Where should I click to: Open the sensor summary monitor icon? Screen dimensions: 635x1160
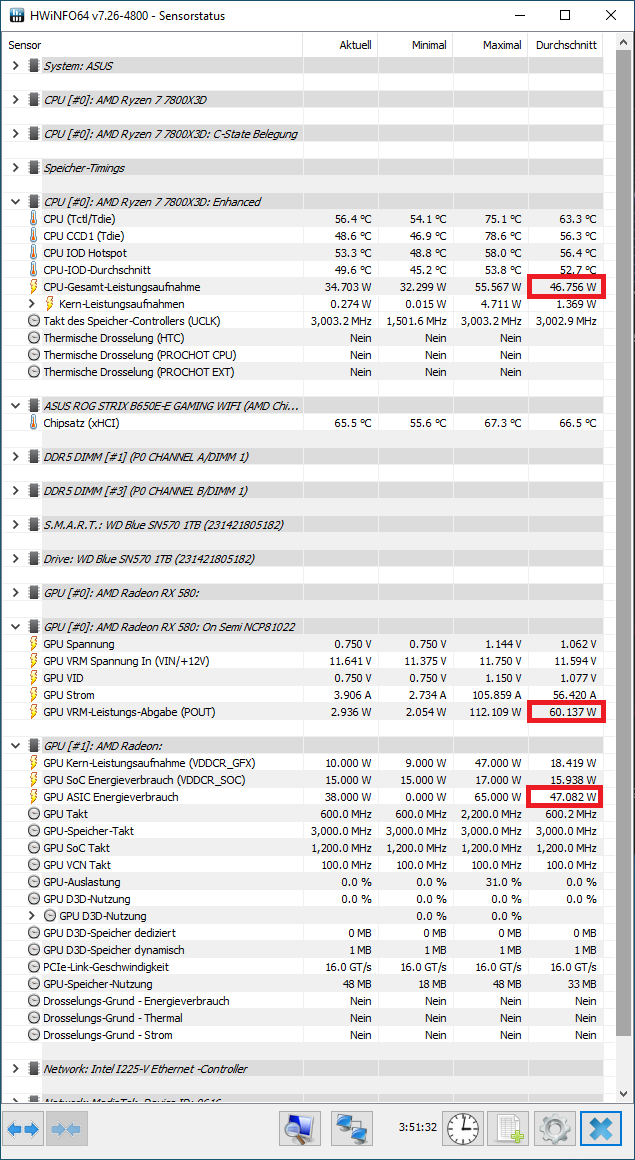[x=300, y=1129]
